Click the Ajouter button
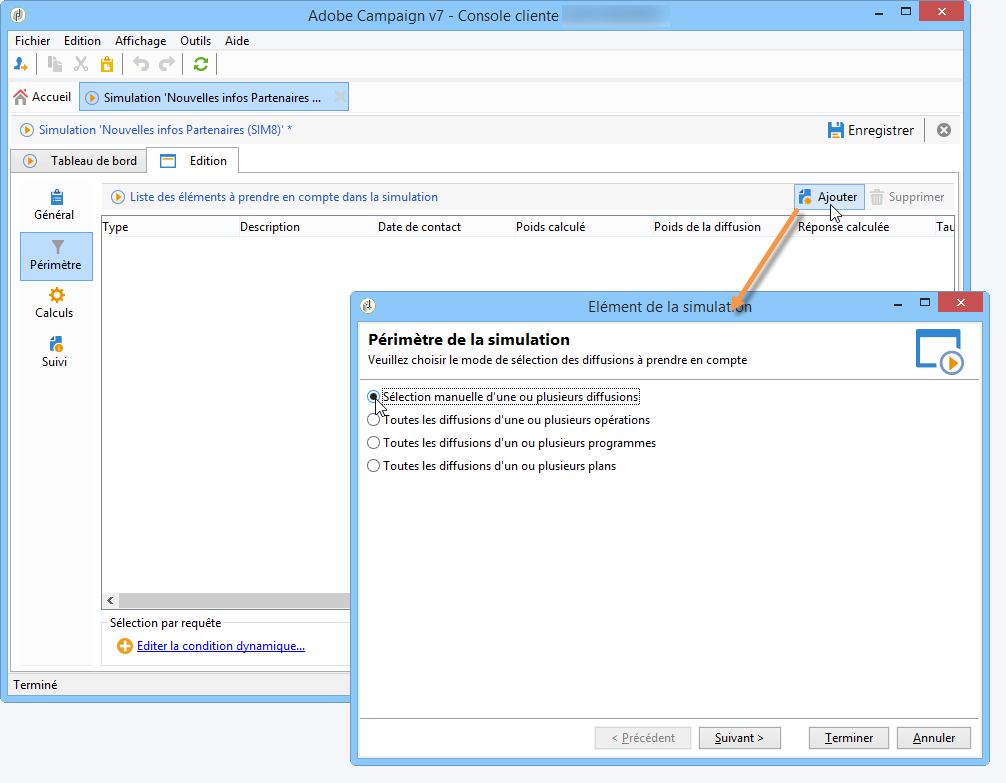This screenshot has height=783, width=1006. click(x=829, y=197)
